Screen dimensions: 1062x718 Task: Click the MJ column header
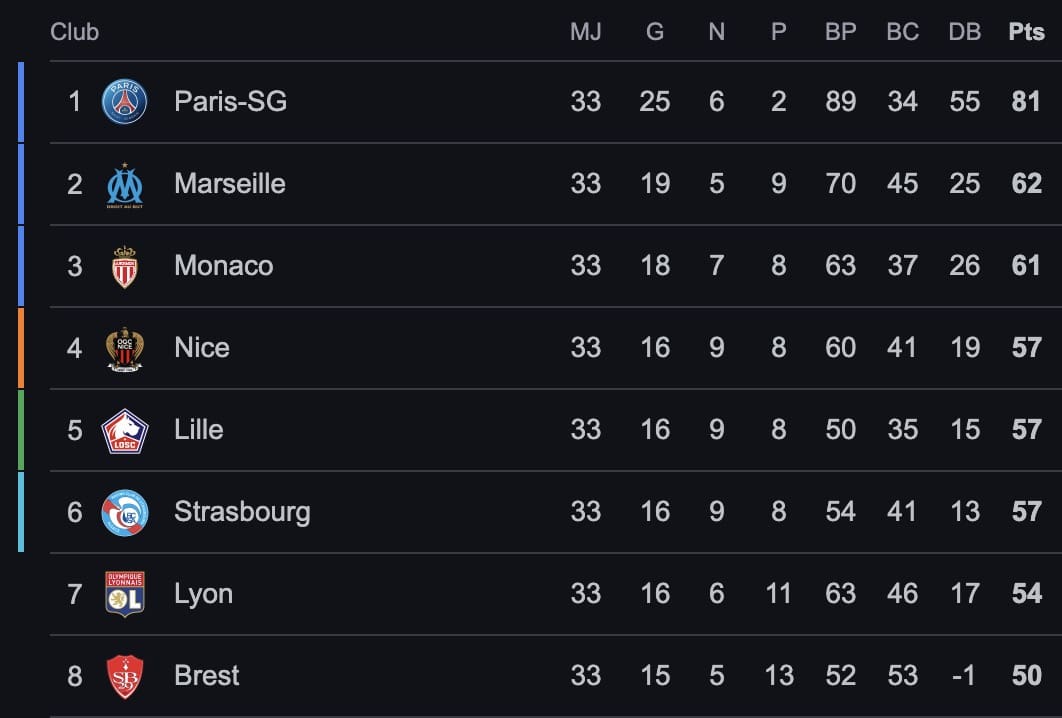click(585, 32)
